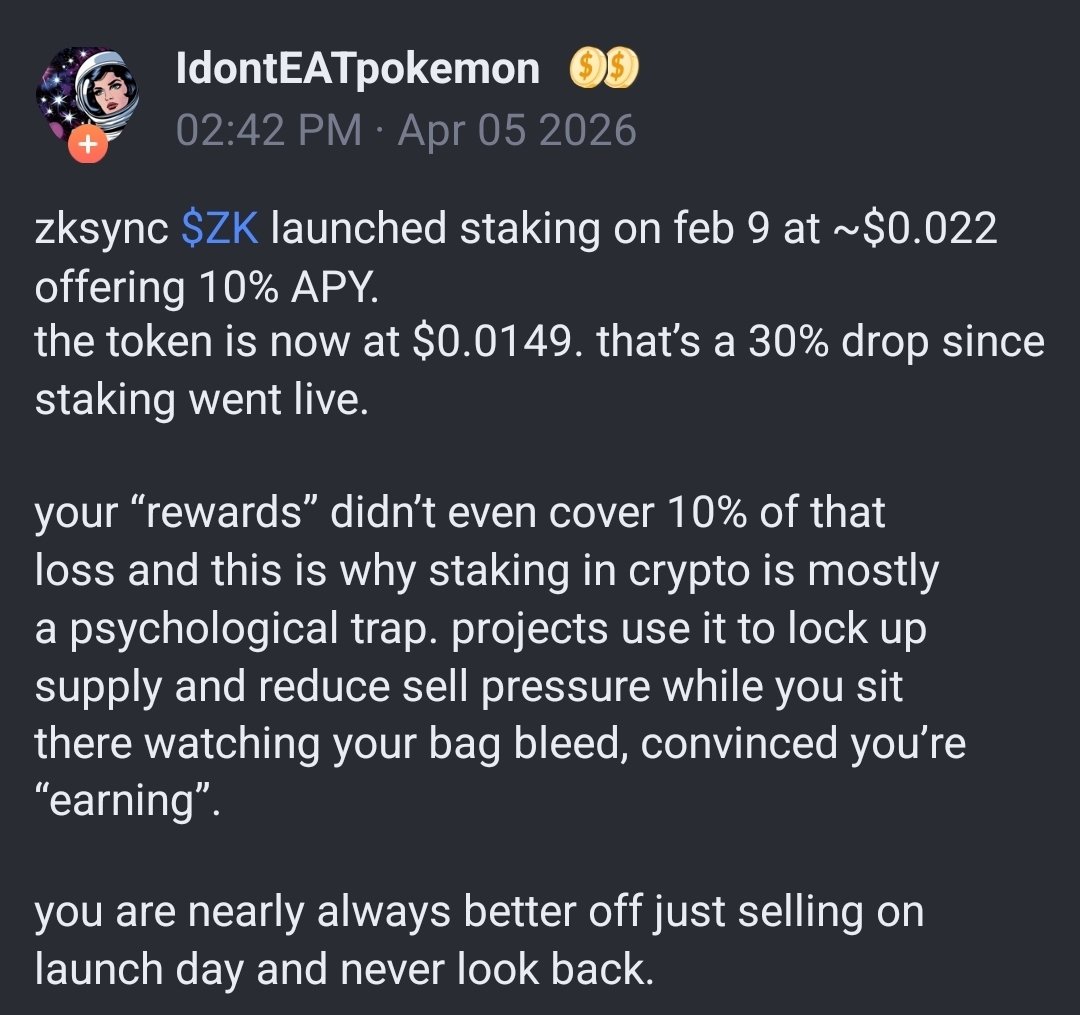This screenshot has height=1015, width=1080.
Task: Click the "launch day and never look back" line
Action: 343,971
